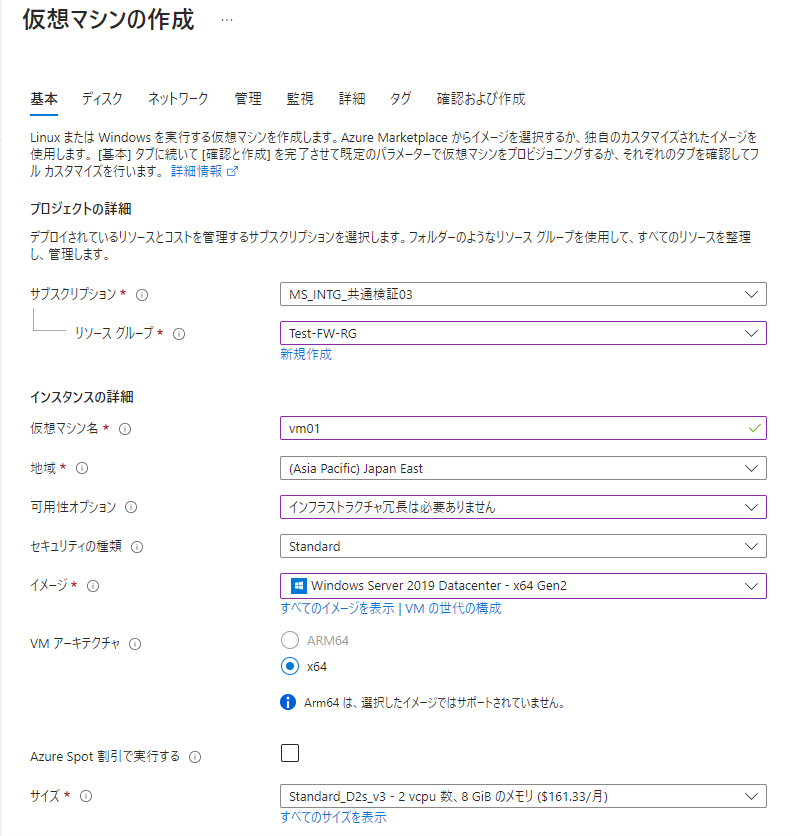Open the 地域 Japan East dropdown

(x=523, y=468)
